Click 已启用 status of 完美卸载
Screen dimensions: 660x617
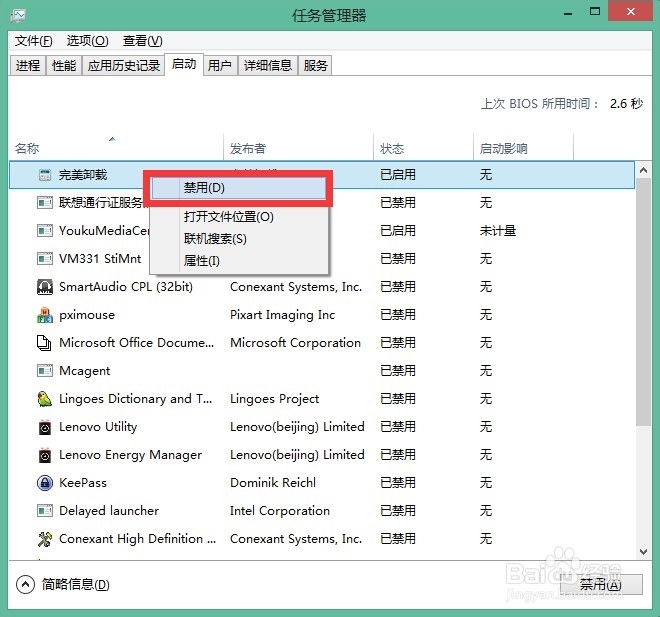[x=398, y=175]
